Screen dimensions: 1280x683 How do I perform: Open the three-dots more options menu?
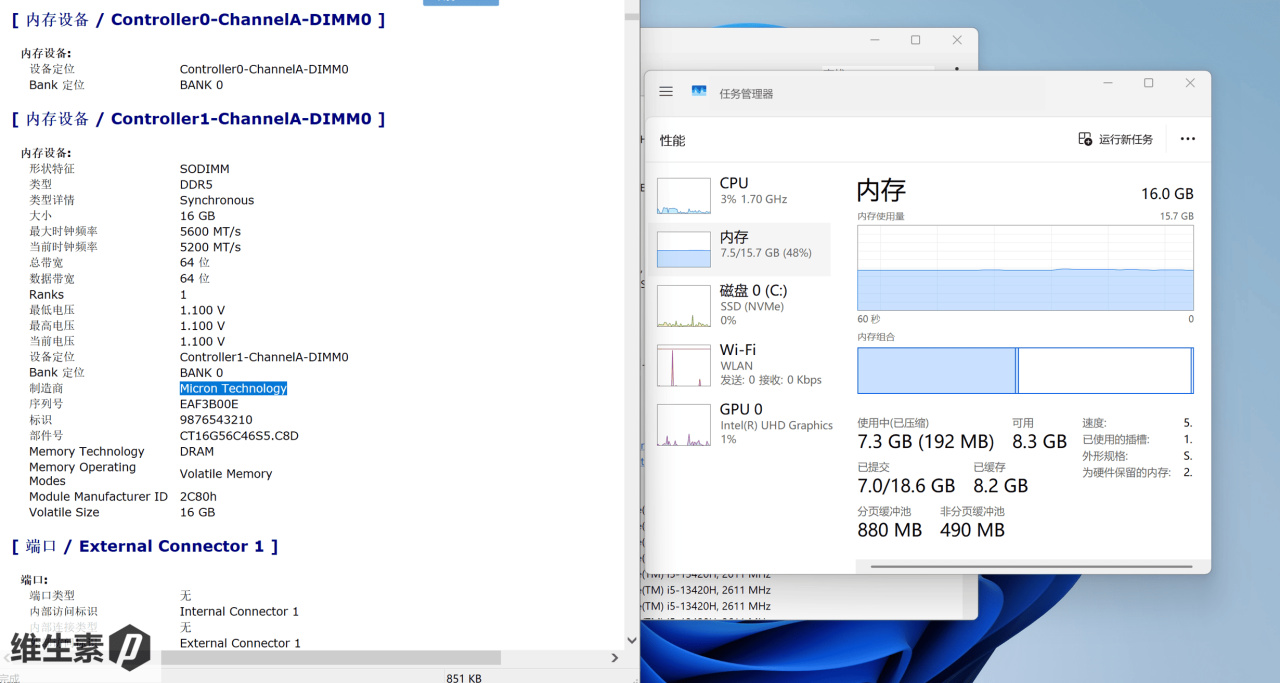tap(1187, 139)
